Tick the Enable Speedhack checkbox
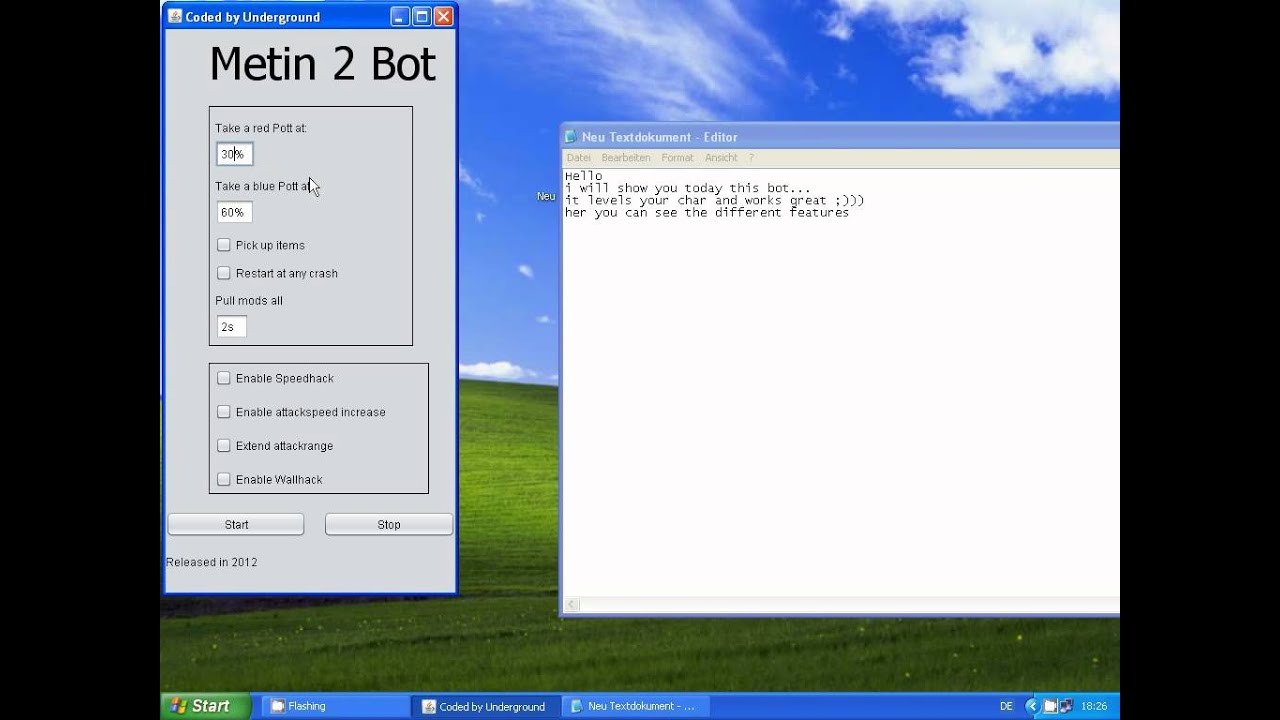 tap(224, 378)
